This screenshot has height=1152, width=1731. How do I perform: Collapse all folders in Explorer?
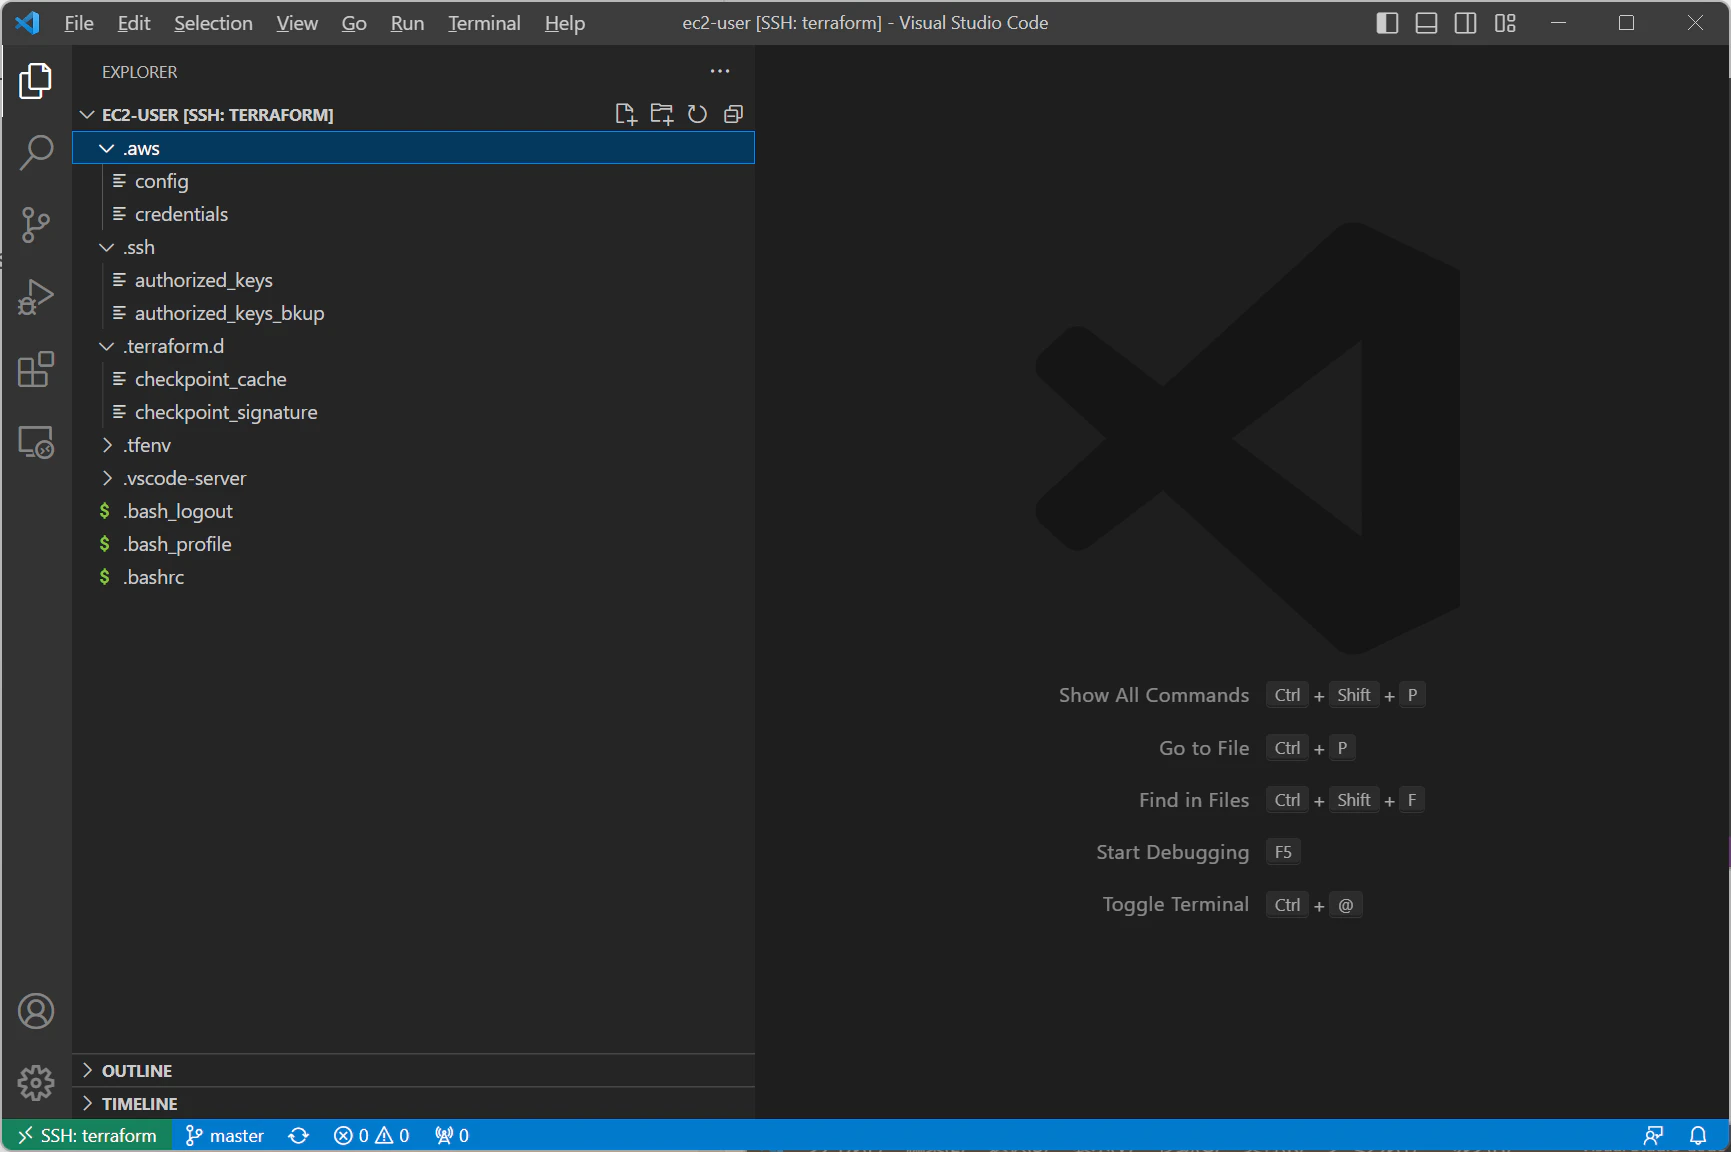point(733,114)
